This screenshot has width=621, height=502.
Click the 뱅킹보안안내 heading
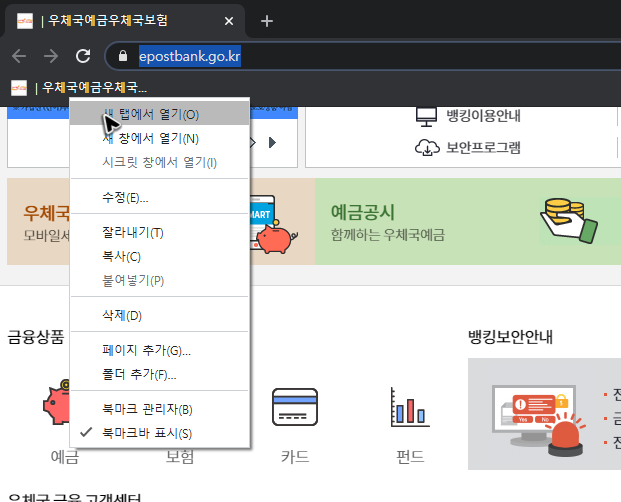click(510, 337)
